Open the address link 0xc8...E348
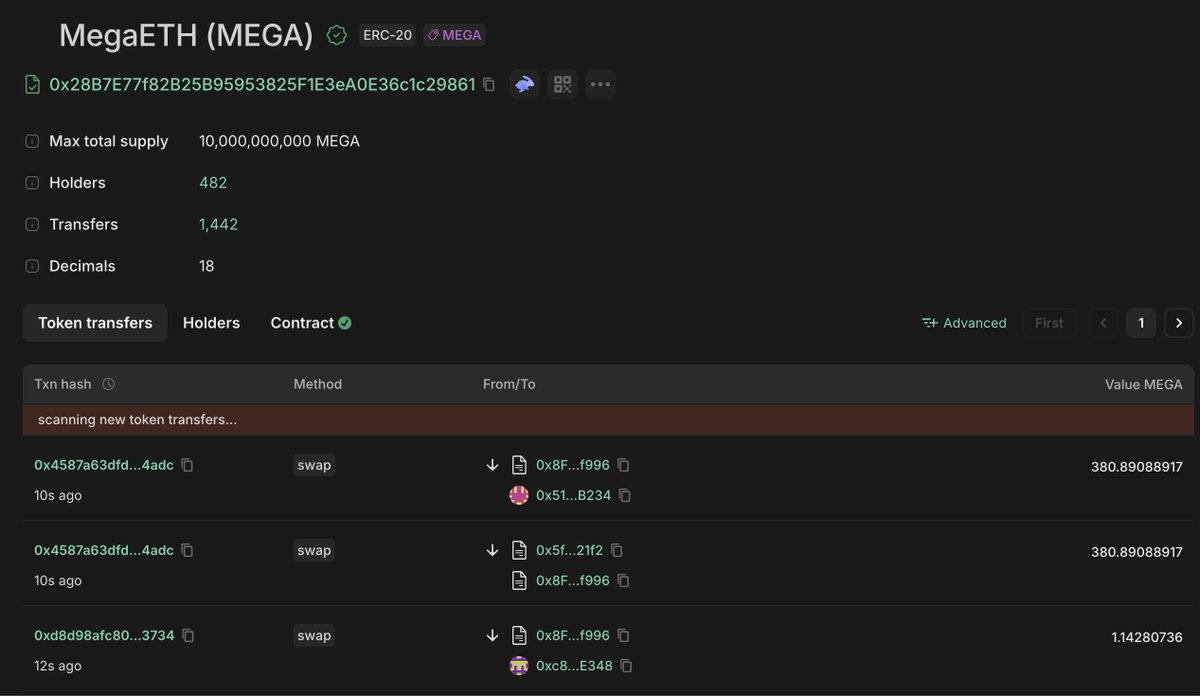This screenshot has height=696, width=1200. coord(574,665)
